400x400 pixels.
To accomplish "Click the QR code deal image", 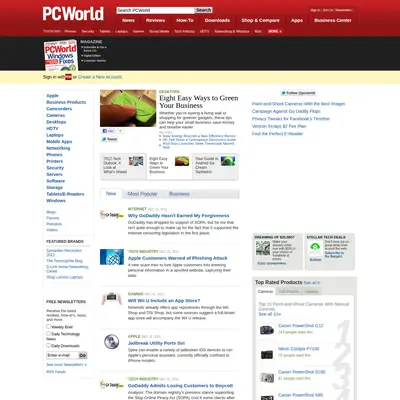I will (x=263, y=248).
